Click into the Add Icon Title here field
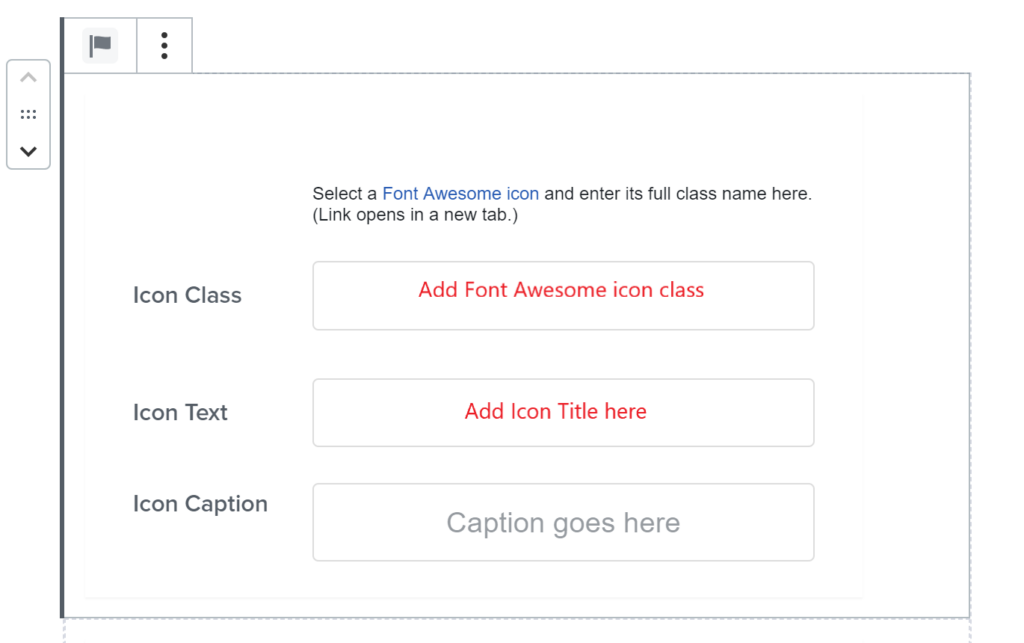The image size is (1024, 643). (x=563, y=413)
